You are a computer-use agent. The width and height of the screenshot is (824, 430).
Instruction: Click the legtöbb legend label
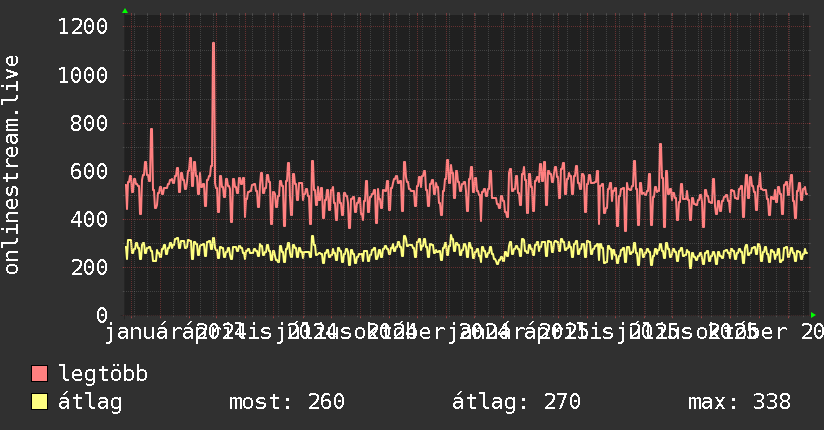click(x=103, y=374)
